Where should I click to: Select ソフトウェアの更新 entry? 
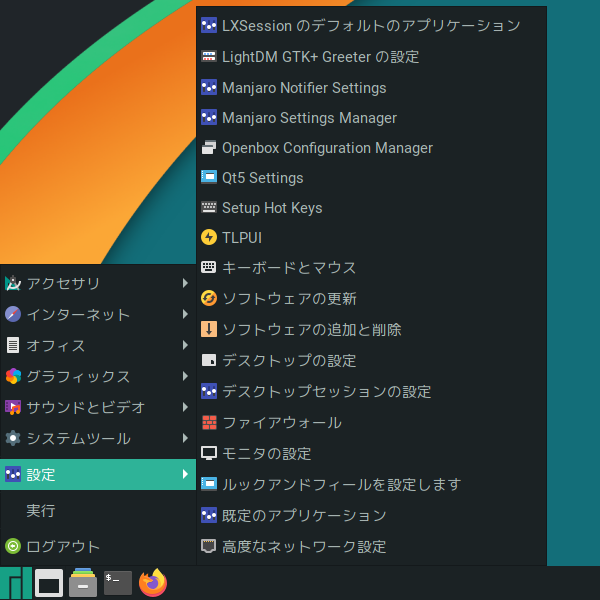click(x=371, y=298)
